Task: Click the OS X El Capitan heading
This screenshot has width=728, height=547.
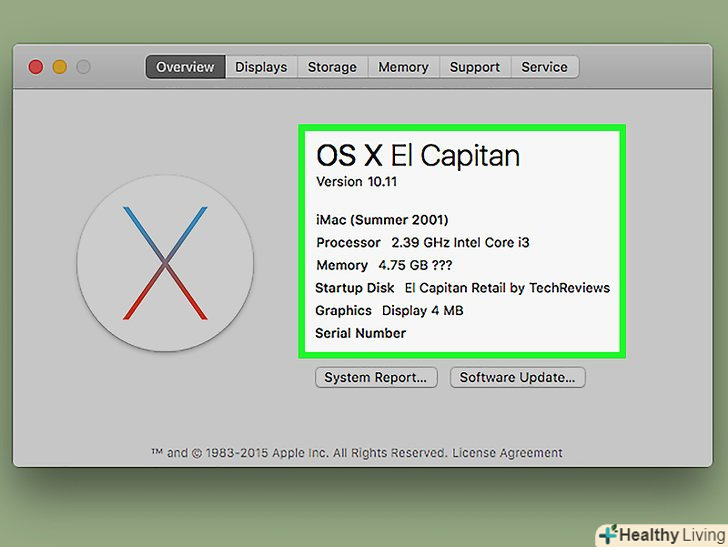Action: tap(417, 155)
